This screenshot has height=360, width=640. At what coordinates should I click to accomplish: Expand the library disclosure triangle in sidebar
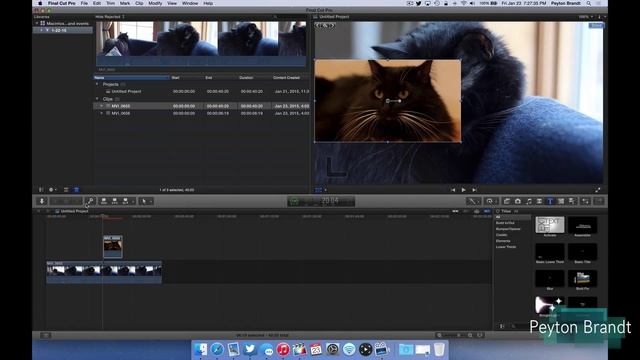click(36, 23)
